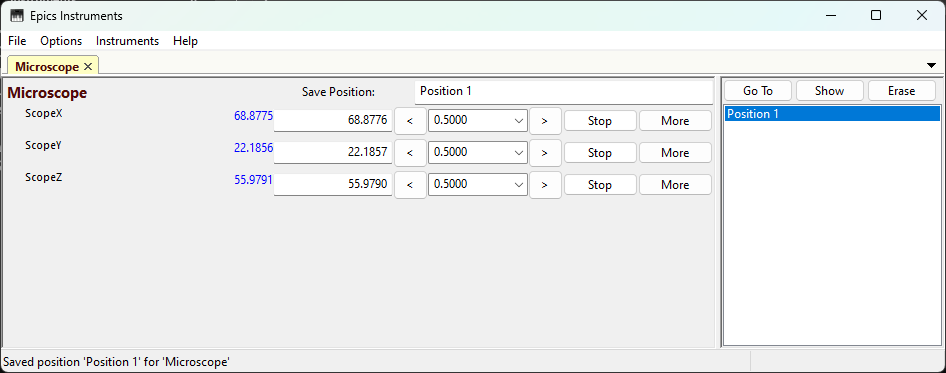
Task: Click the ScopeX position input field
Action: click(333, 121)
